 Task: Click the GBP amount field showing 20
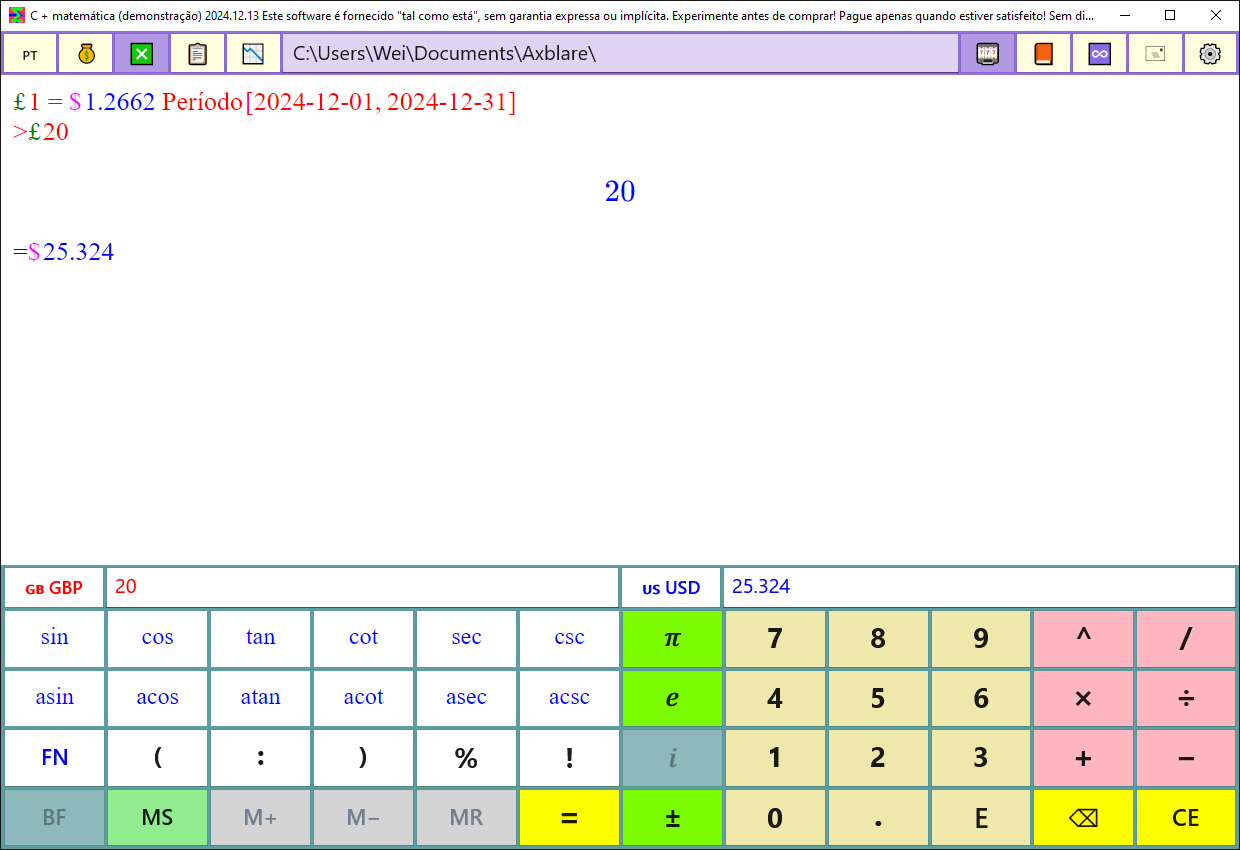point(363,588)
